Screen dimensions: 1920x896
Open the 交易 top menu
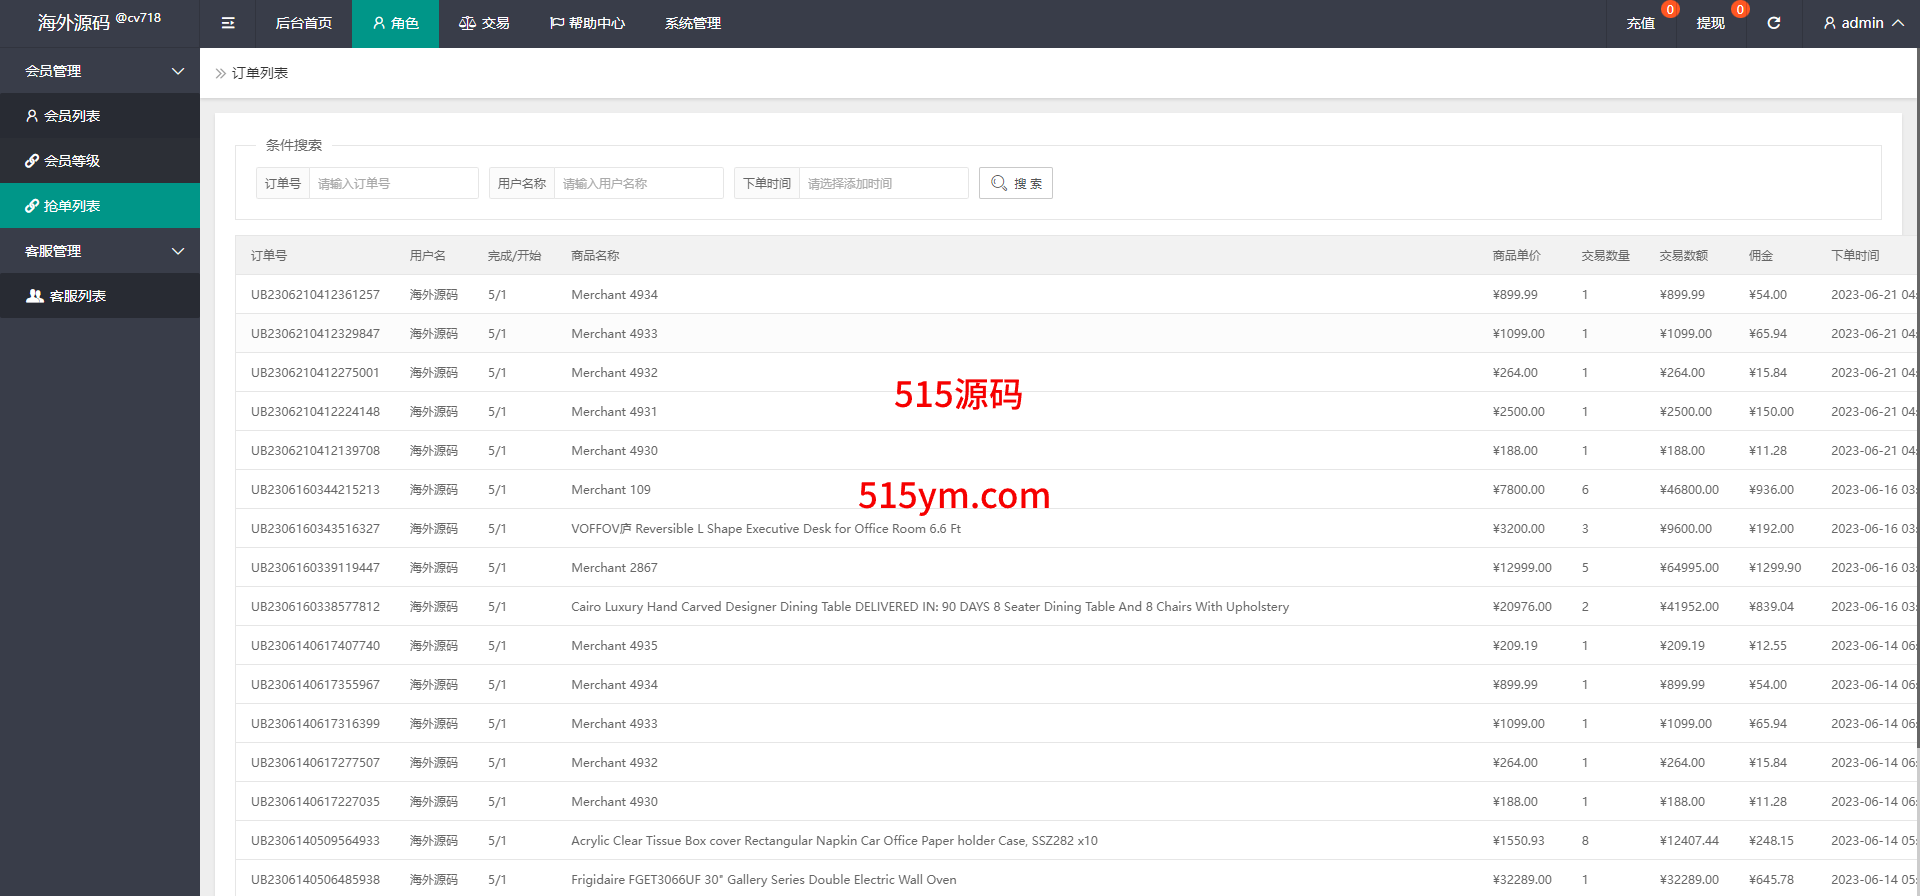(484, 23)
